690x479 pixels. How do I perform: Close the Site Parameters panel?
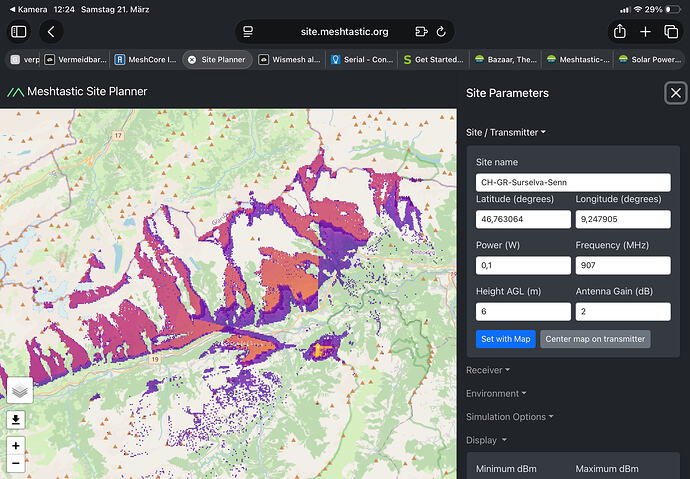pos(676,93)
